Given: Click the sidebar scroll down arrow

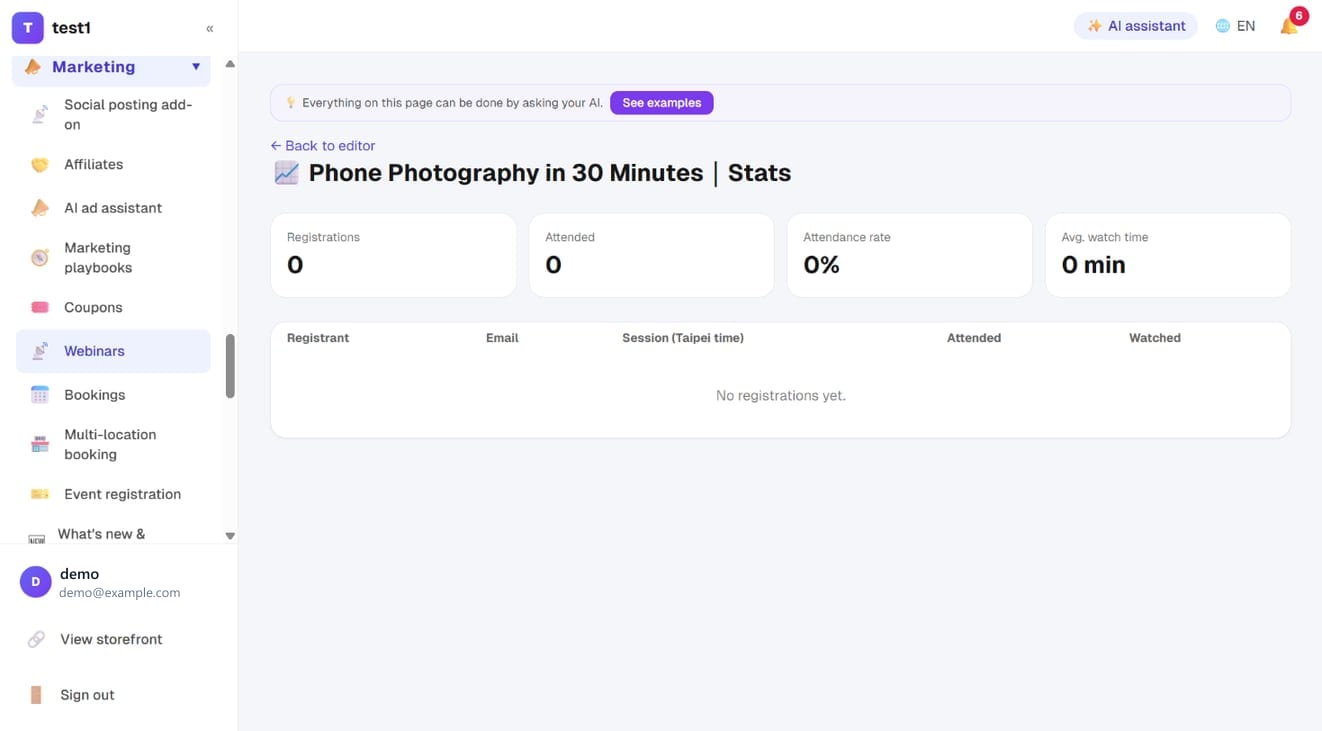Looking at the screenshot, I should tap(230, 536).
